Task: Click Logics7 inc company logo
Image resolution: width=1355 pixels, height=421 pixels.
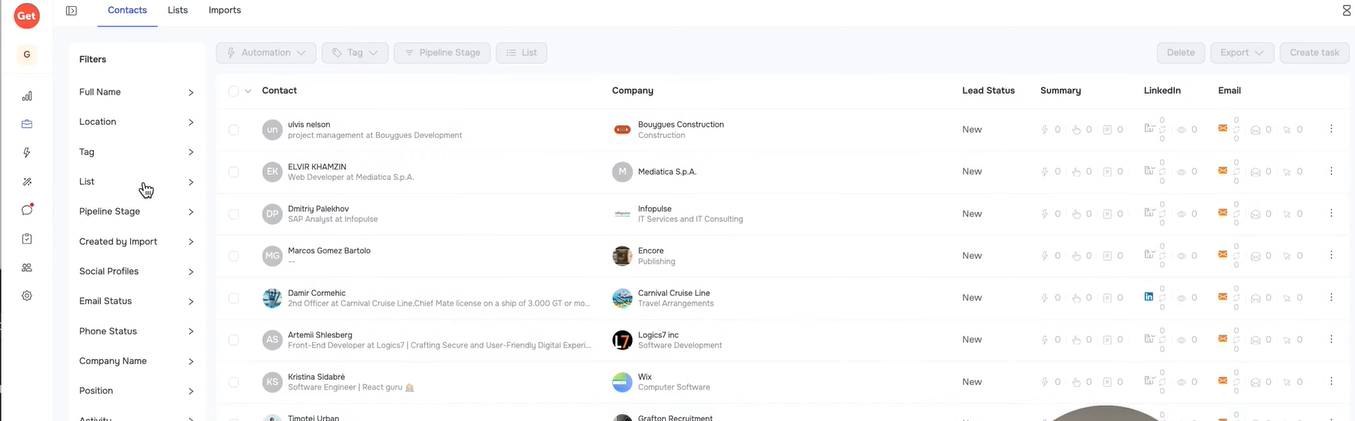Action: pyautogui.click(x=622, y=340)
